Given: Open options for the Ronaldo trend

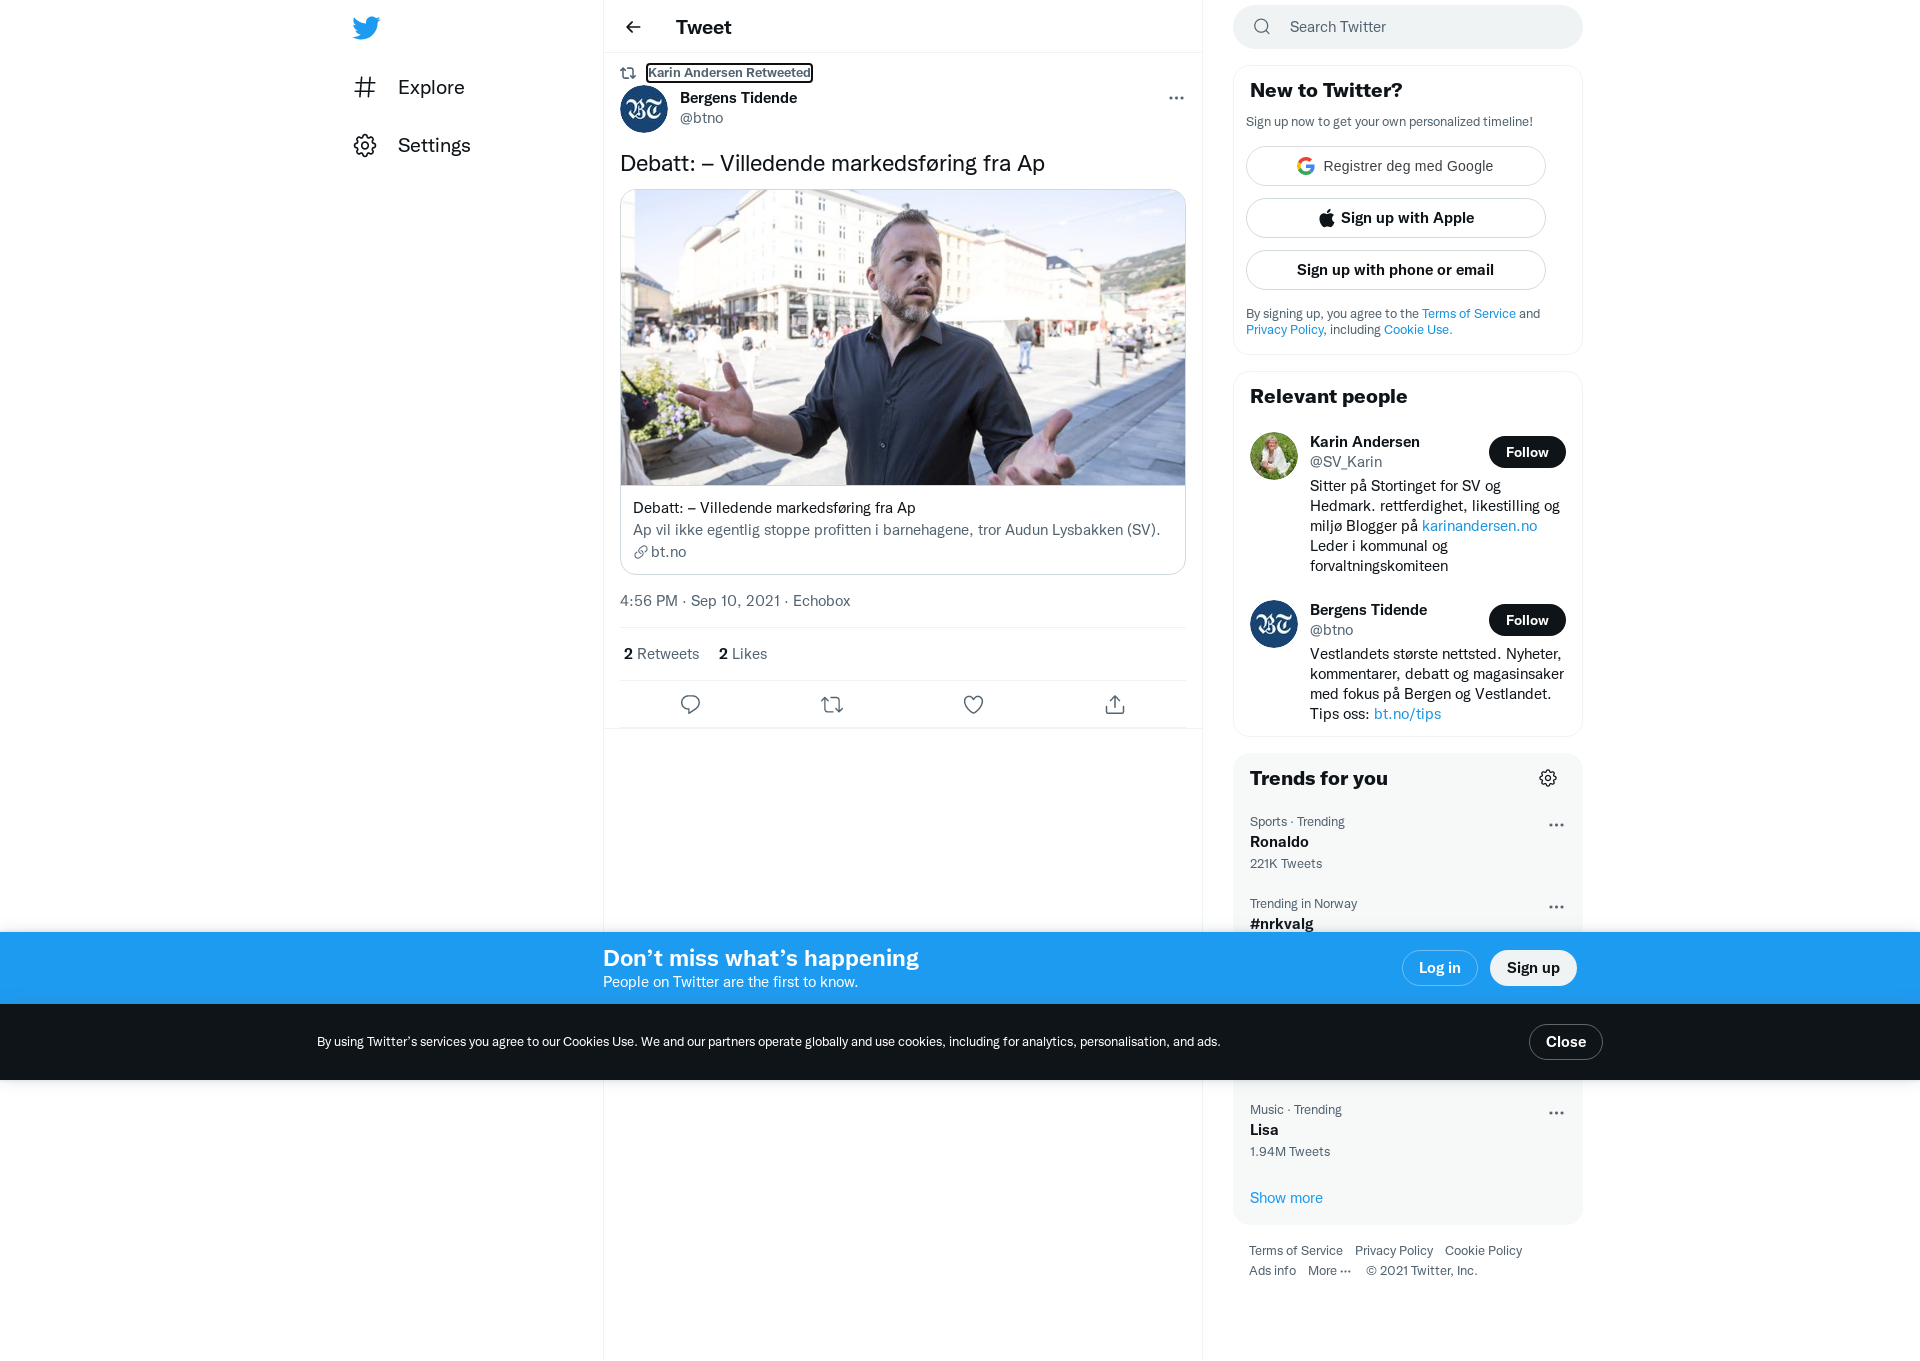Looking at the screenshot, I should click(x=1556, y=825).
